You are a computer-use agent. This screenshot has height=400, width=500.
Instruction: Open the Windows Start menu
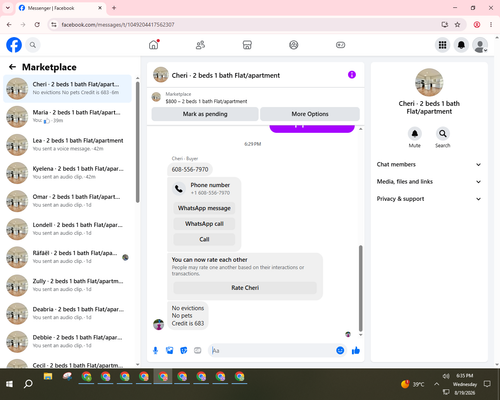click(x=9, y=384)
